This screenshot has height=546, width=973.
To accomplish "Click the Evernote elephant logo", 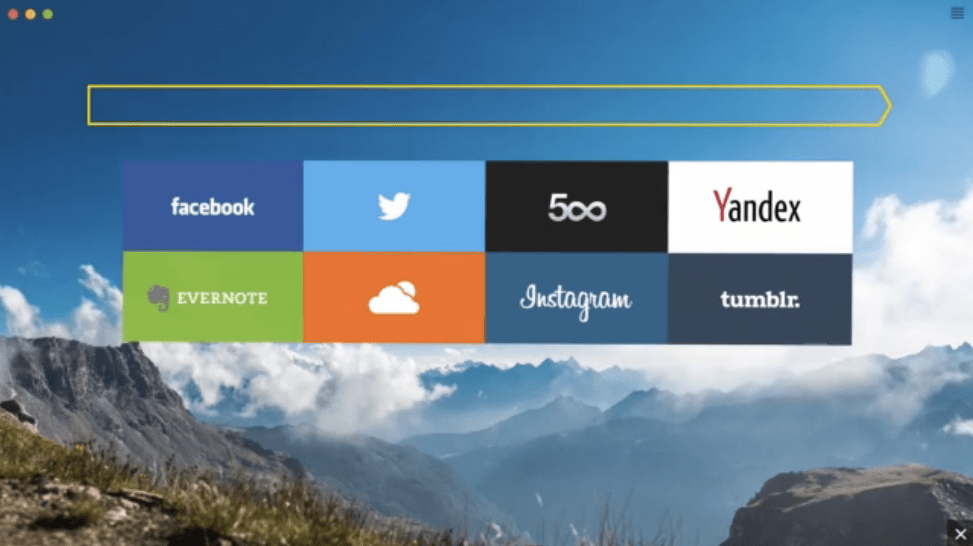I will [x=158, y=298].
